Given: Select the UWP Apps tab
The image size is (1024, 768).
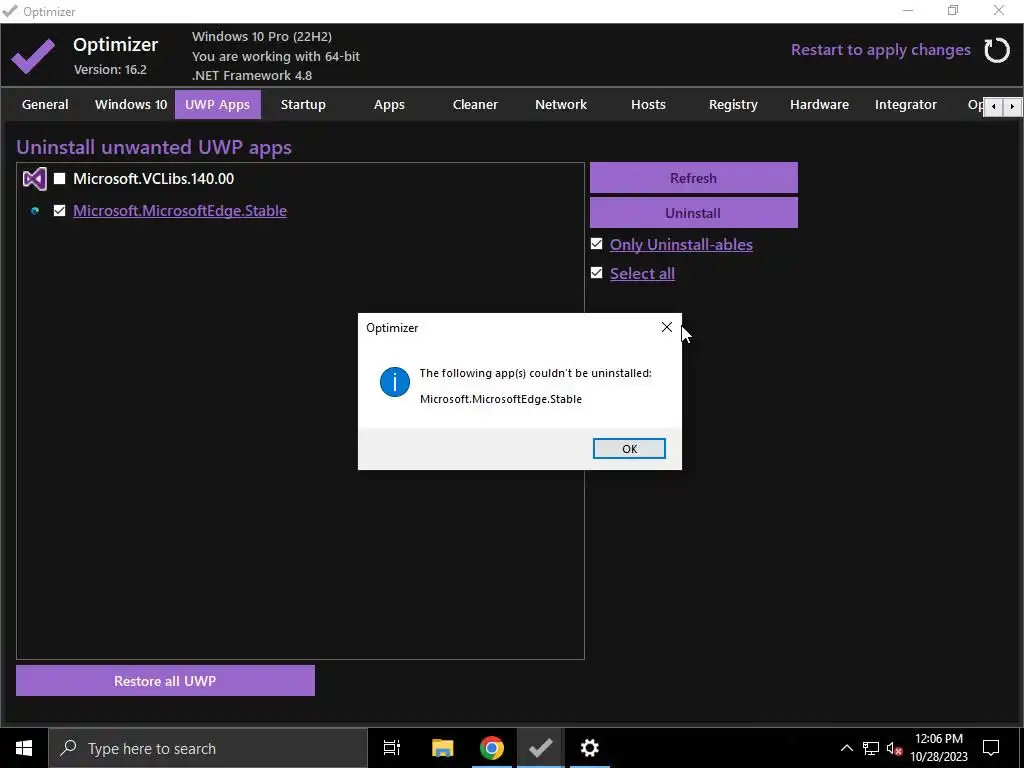Looking at the screenshot, I should [x=217, y=104].
